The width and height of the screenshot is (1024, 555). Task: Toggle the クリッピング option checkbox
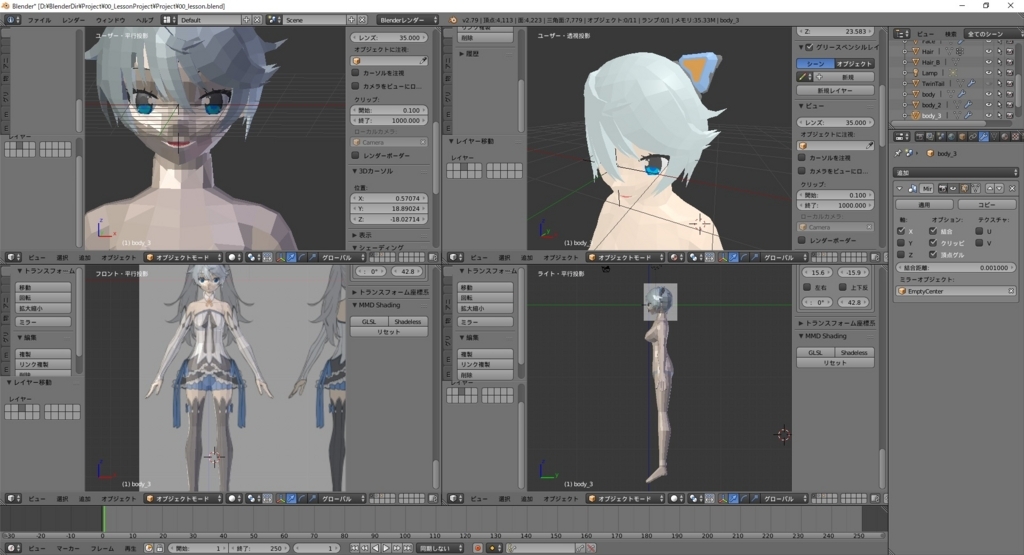(933, 243)
